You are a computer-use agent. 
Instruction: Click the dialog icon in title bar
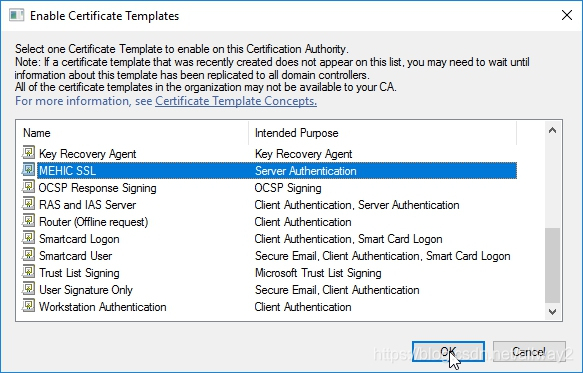tap(16, 16)
